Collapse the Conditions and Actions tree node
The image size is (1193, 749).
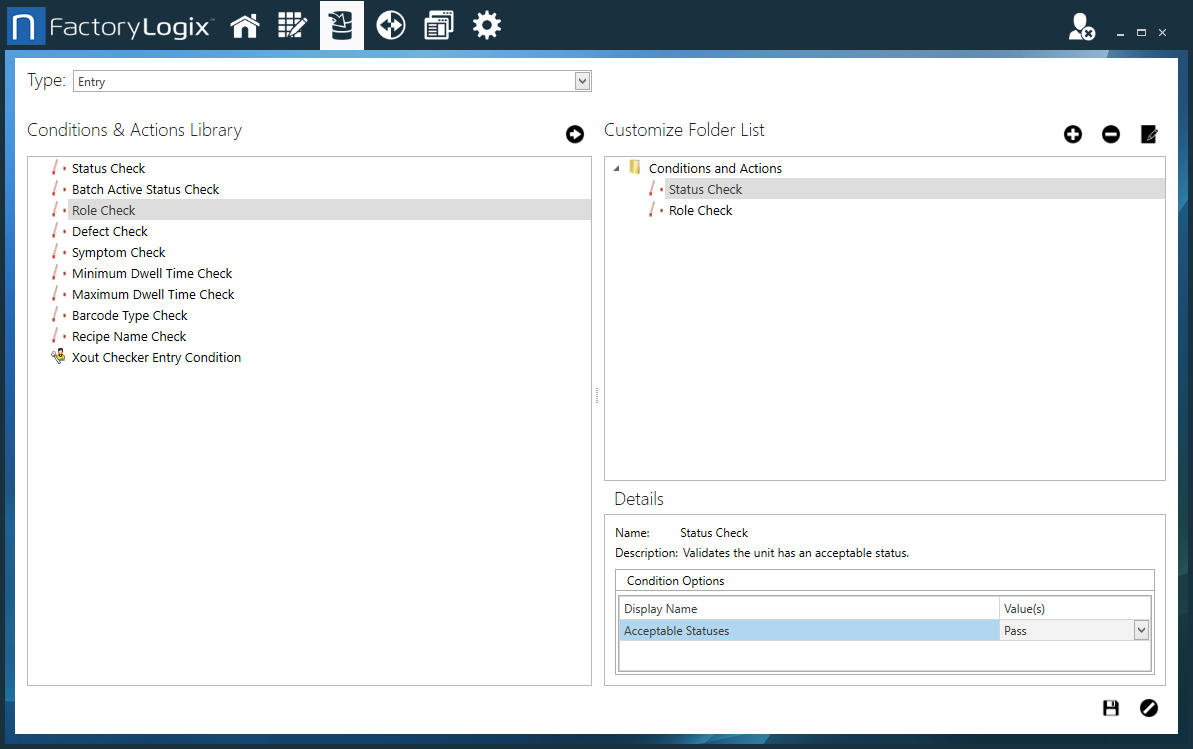617,168
